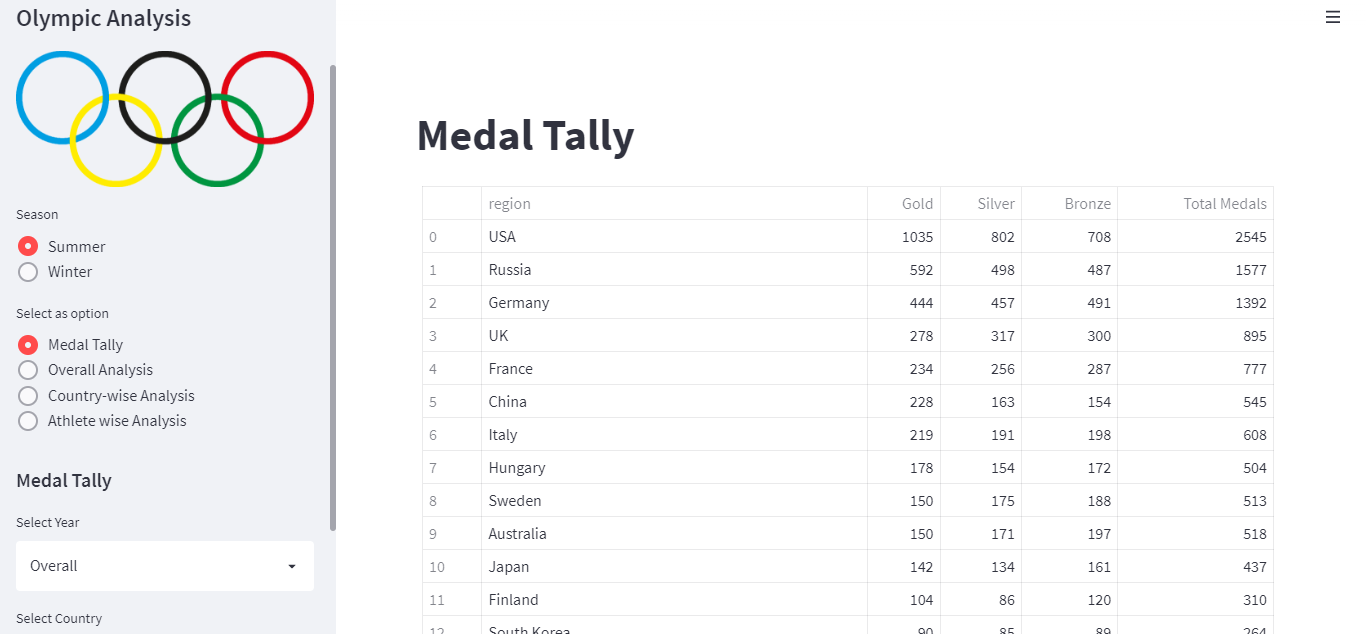This screenshot has height=634, width=1366.
Task: Click the Total Medals column header
Action: point(1225,203)
